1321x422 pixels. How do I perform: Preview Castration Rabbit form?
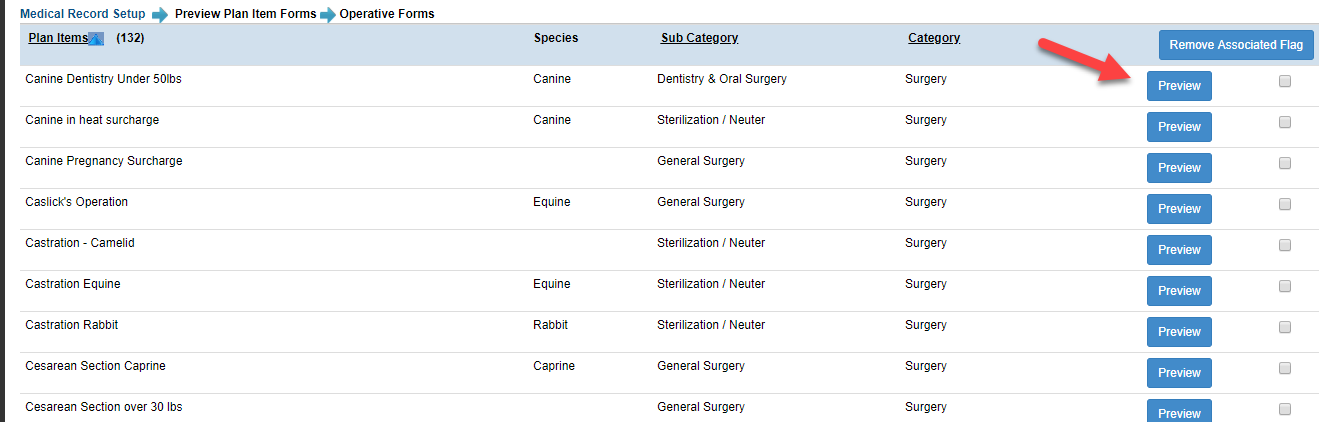pos(1179,332)
